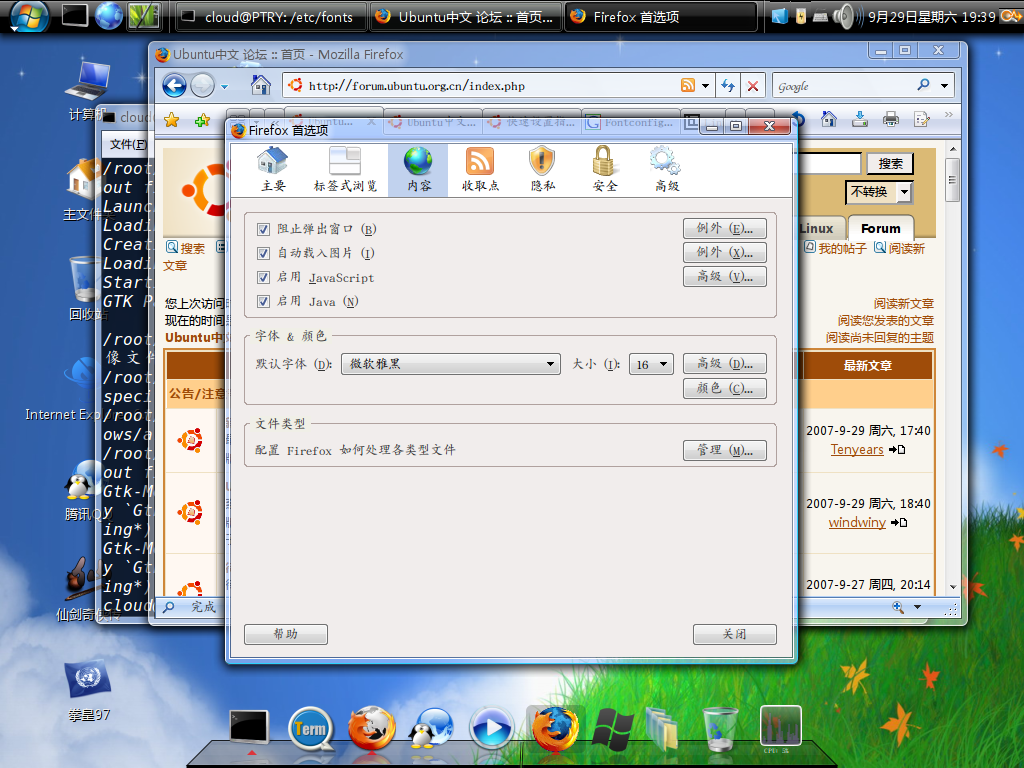
Task: Open the windwiny user link on the forum
Action: pos(857,522)
